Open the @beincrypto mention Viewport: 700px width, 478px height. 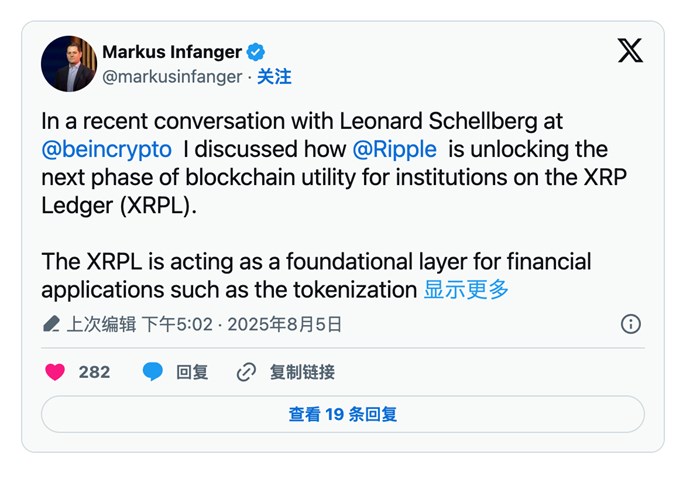click(x=106, y=150)
